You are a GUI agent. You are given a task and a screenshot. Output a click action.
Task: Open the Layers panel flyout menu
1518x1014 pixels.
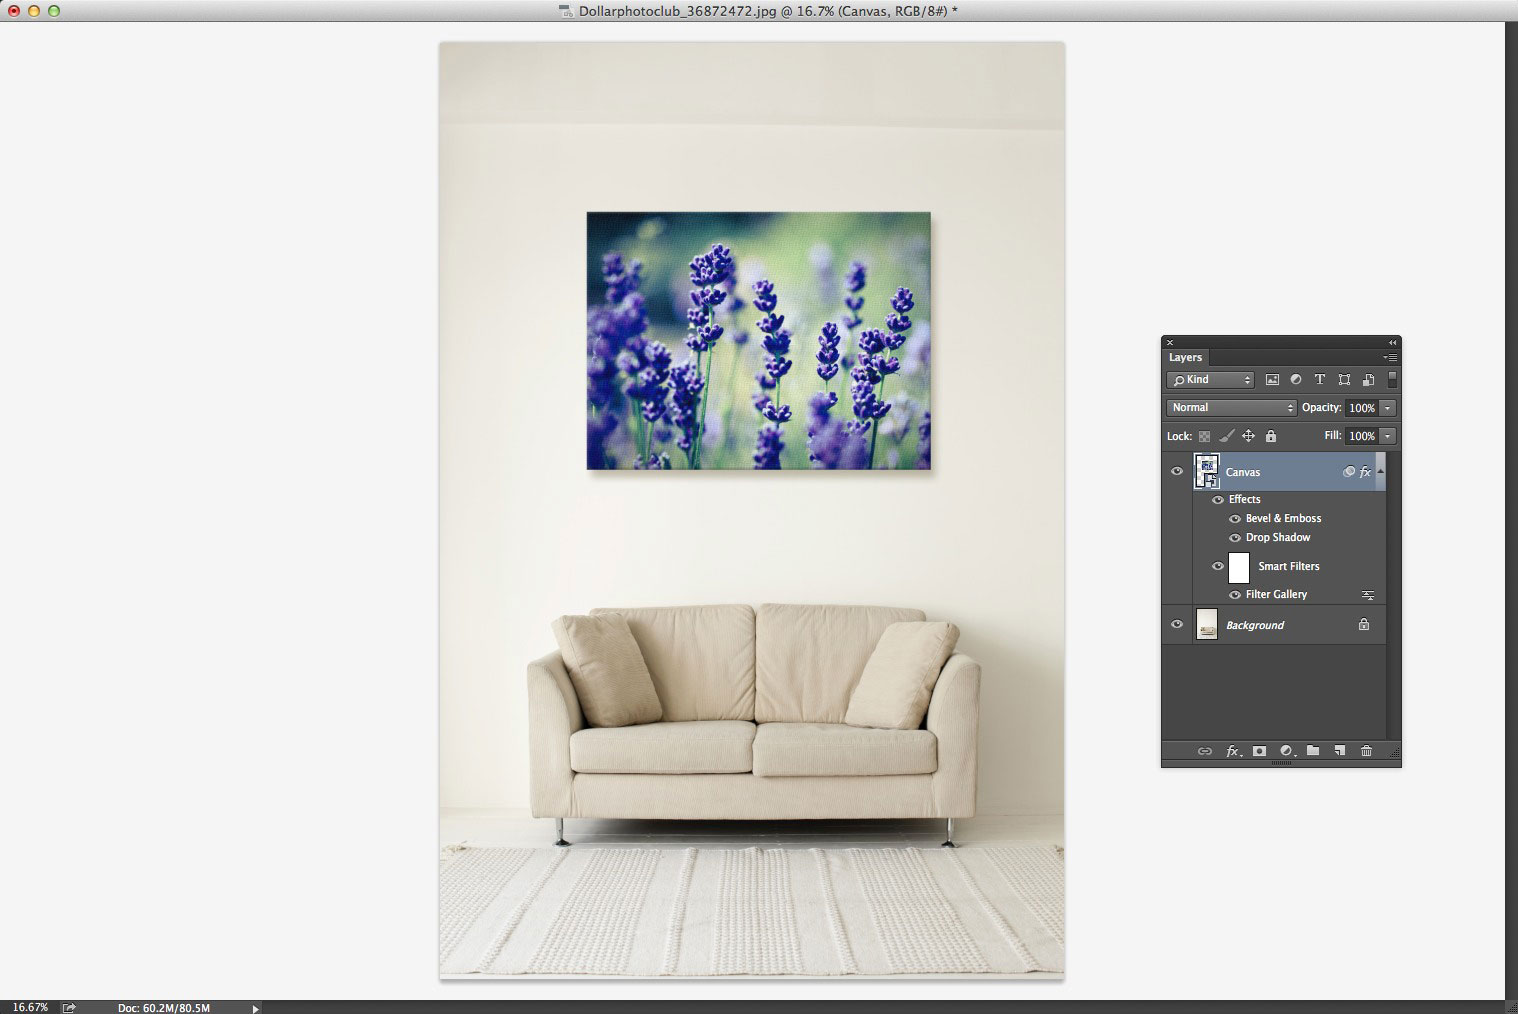coord(1390,358)
